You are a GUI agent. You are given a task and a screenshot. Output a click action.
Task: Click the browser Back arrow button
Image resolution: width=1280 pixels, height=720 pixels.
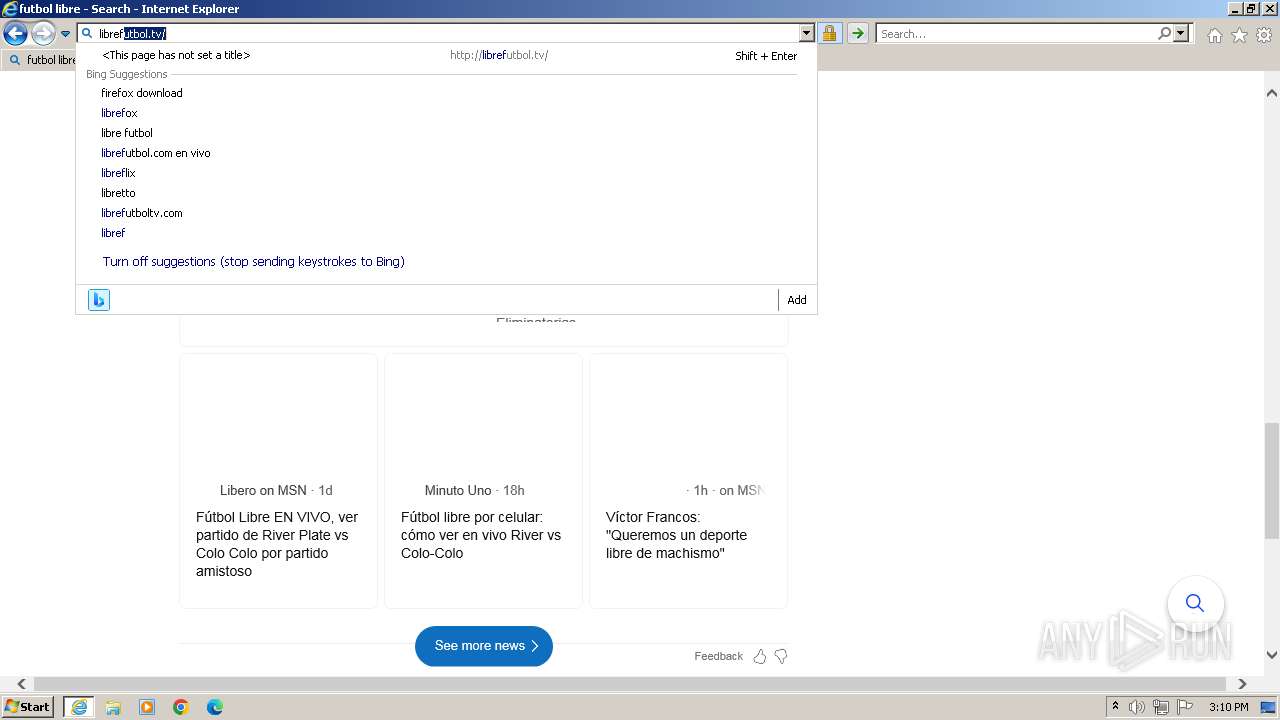[15, 34]
